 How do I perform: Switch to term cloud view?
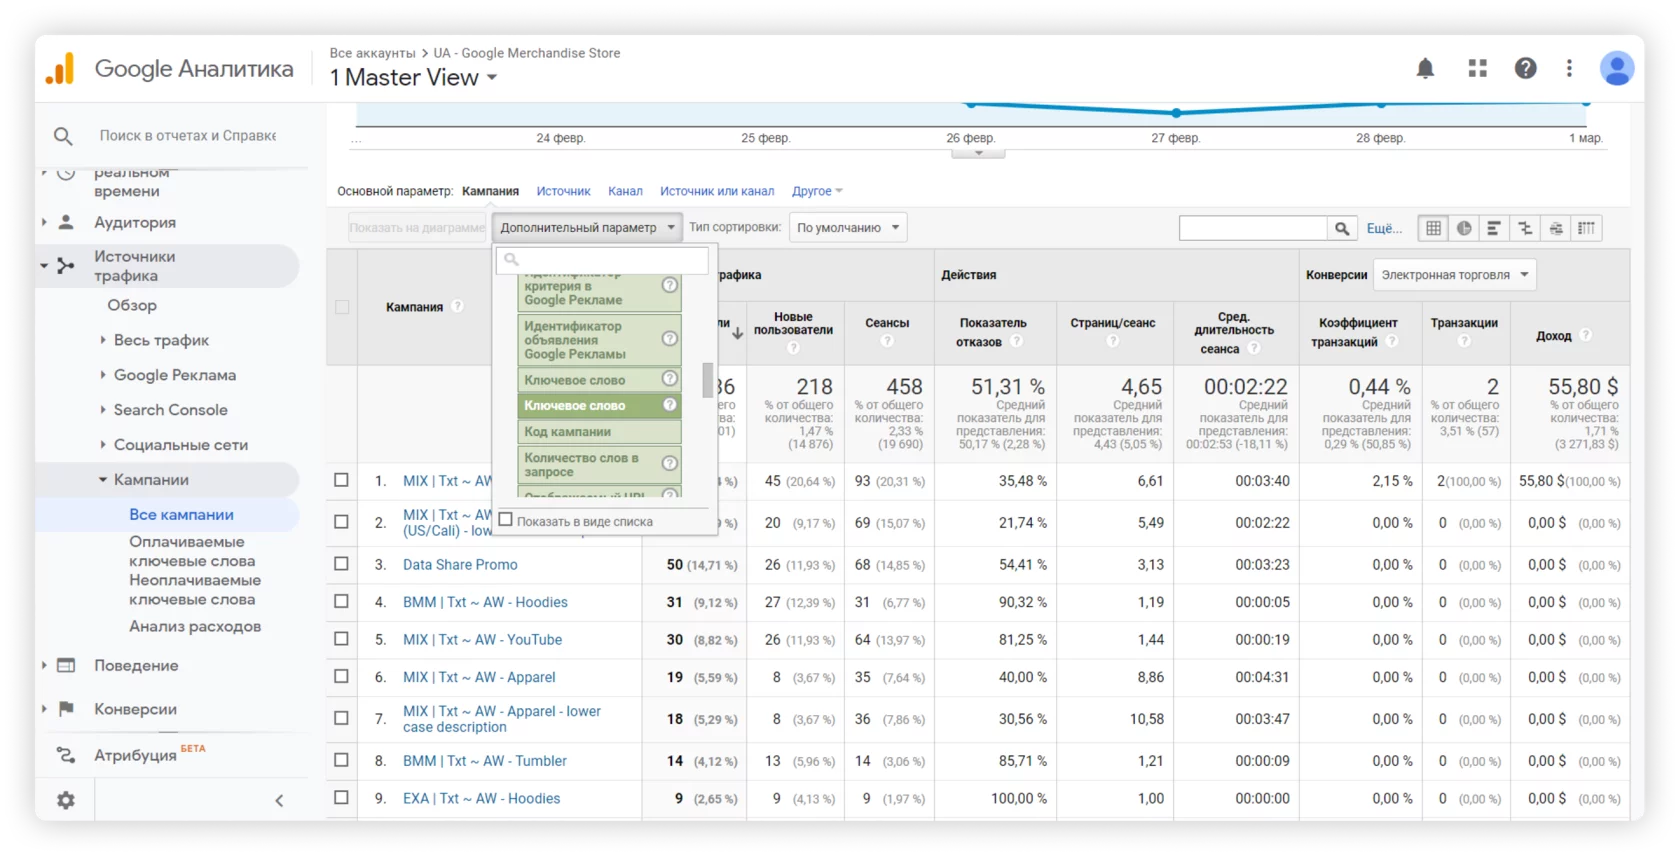[1556, 228]
